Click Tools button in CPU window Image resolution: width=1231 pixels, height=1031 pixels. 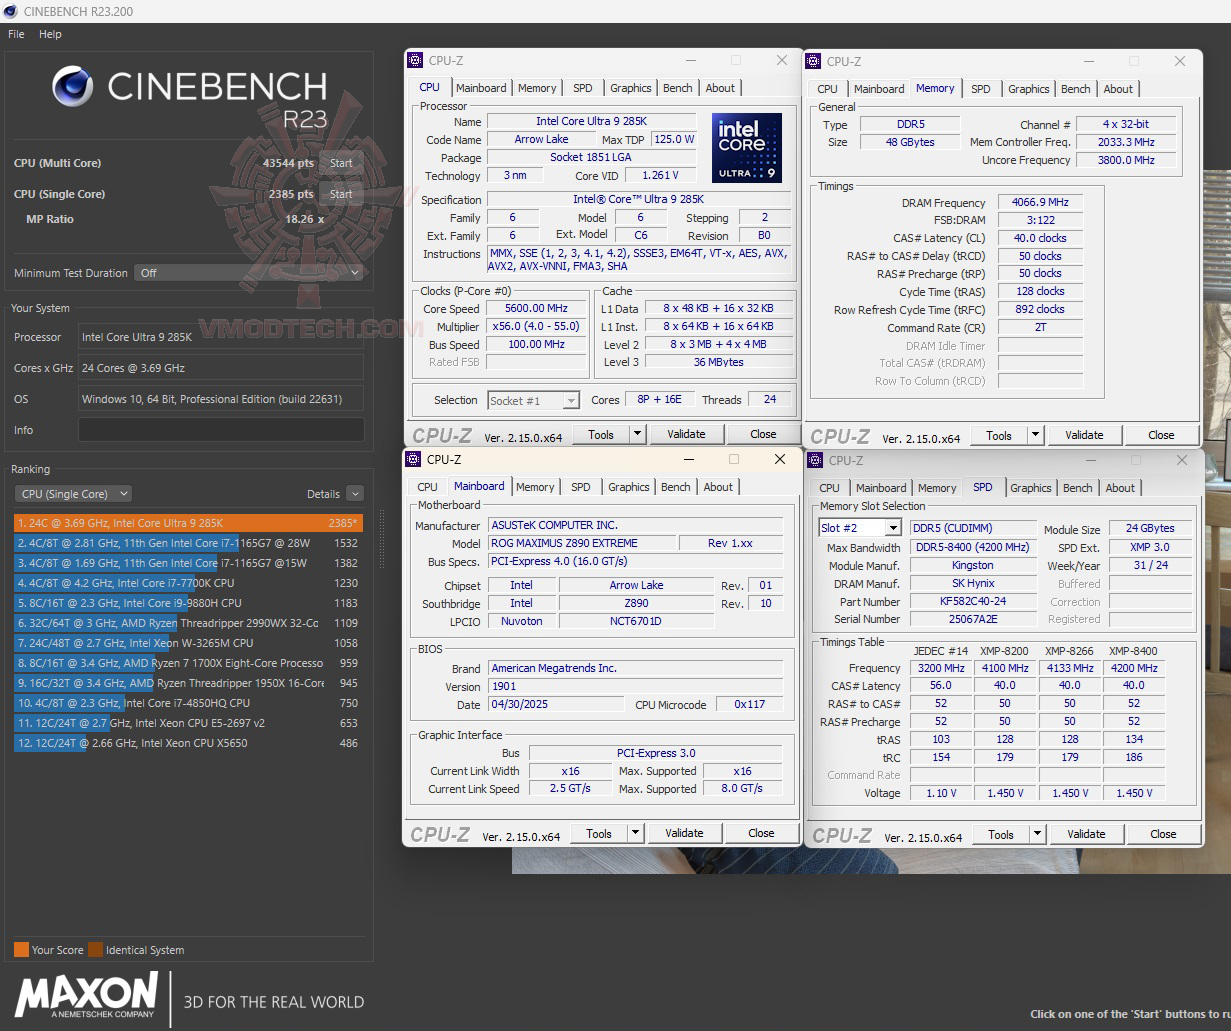coord(601,434)
